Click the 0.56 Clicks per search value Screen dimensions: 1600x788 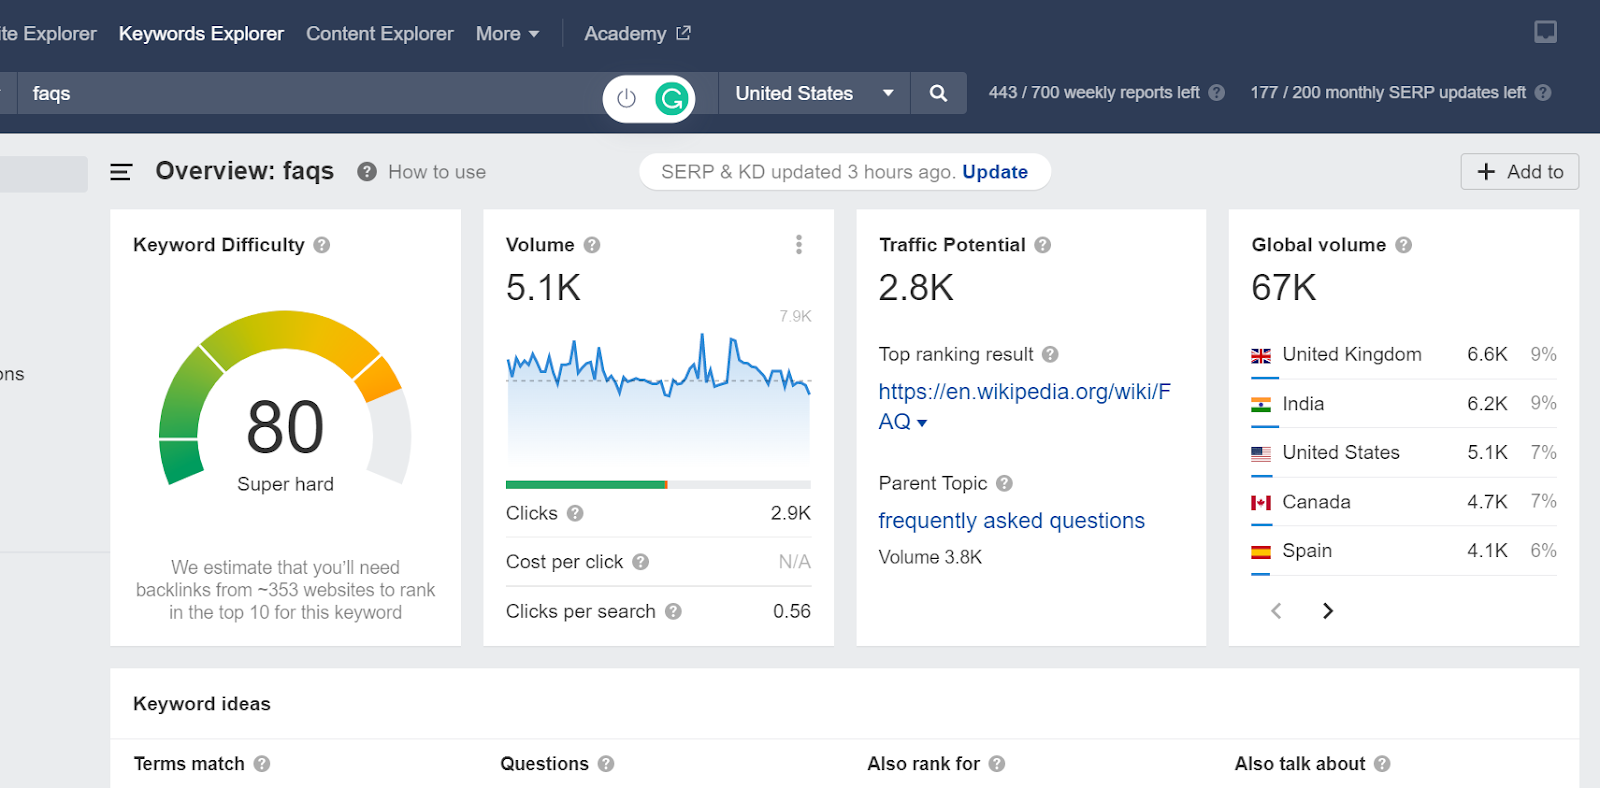pyautogui.click(x=792, y=611)
